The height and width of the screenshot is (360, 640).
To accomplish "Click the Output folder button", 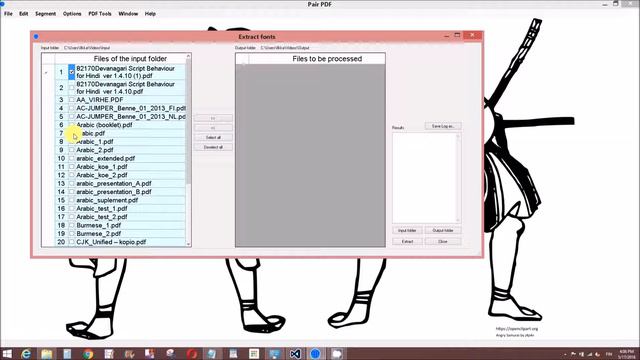I will 443,231.
